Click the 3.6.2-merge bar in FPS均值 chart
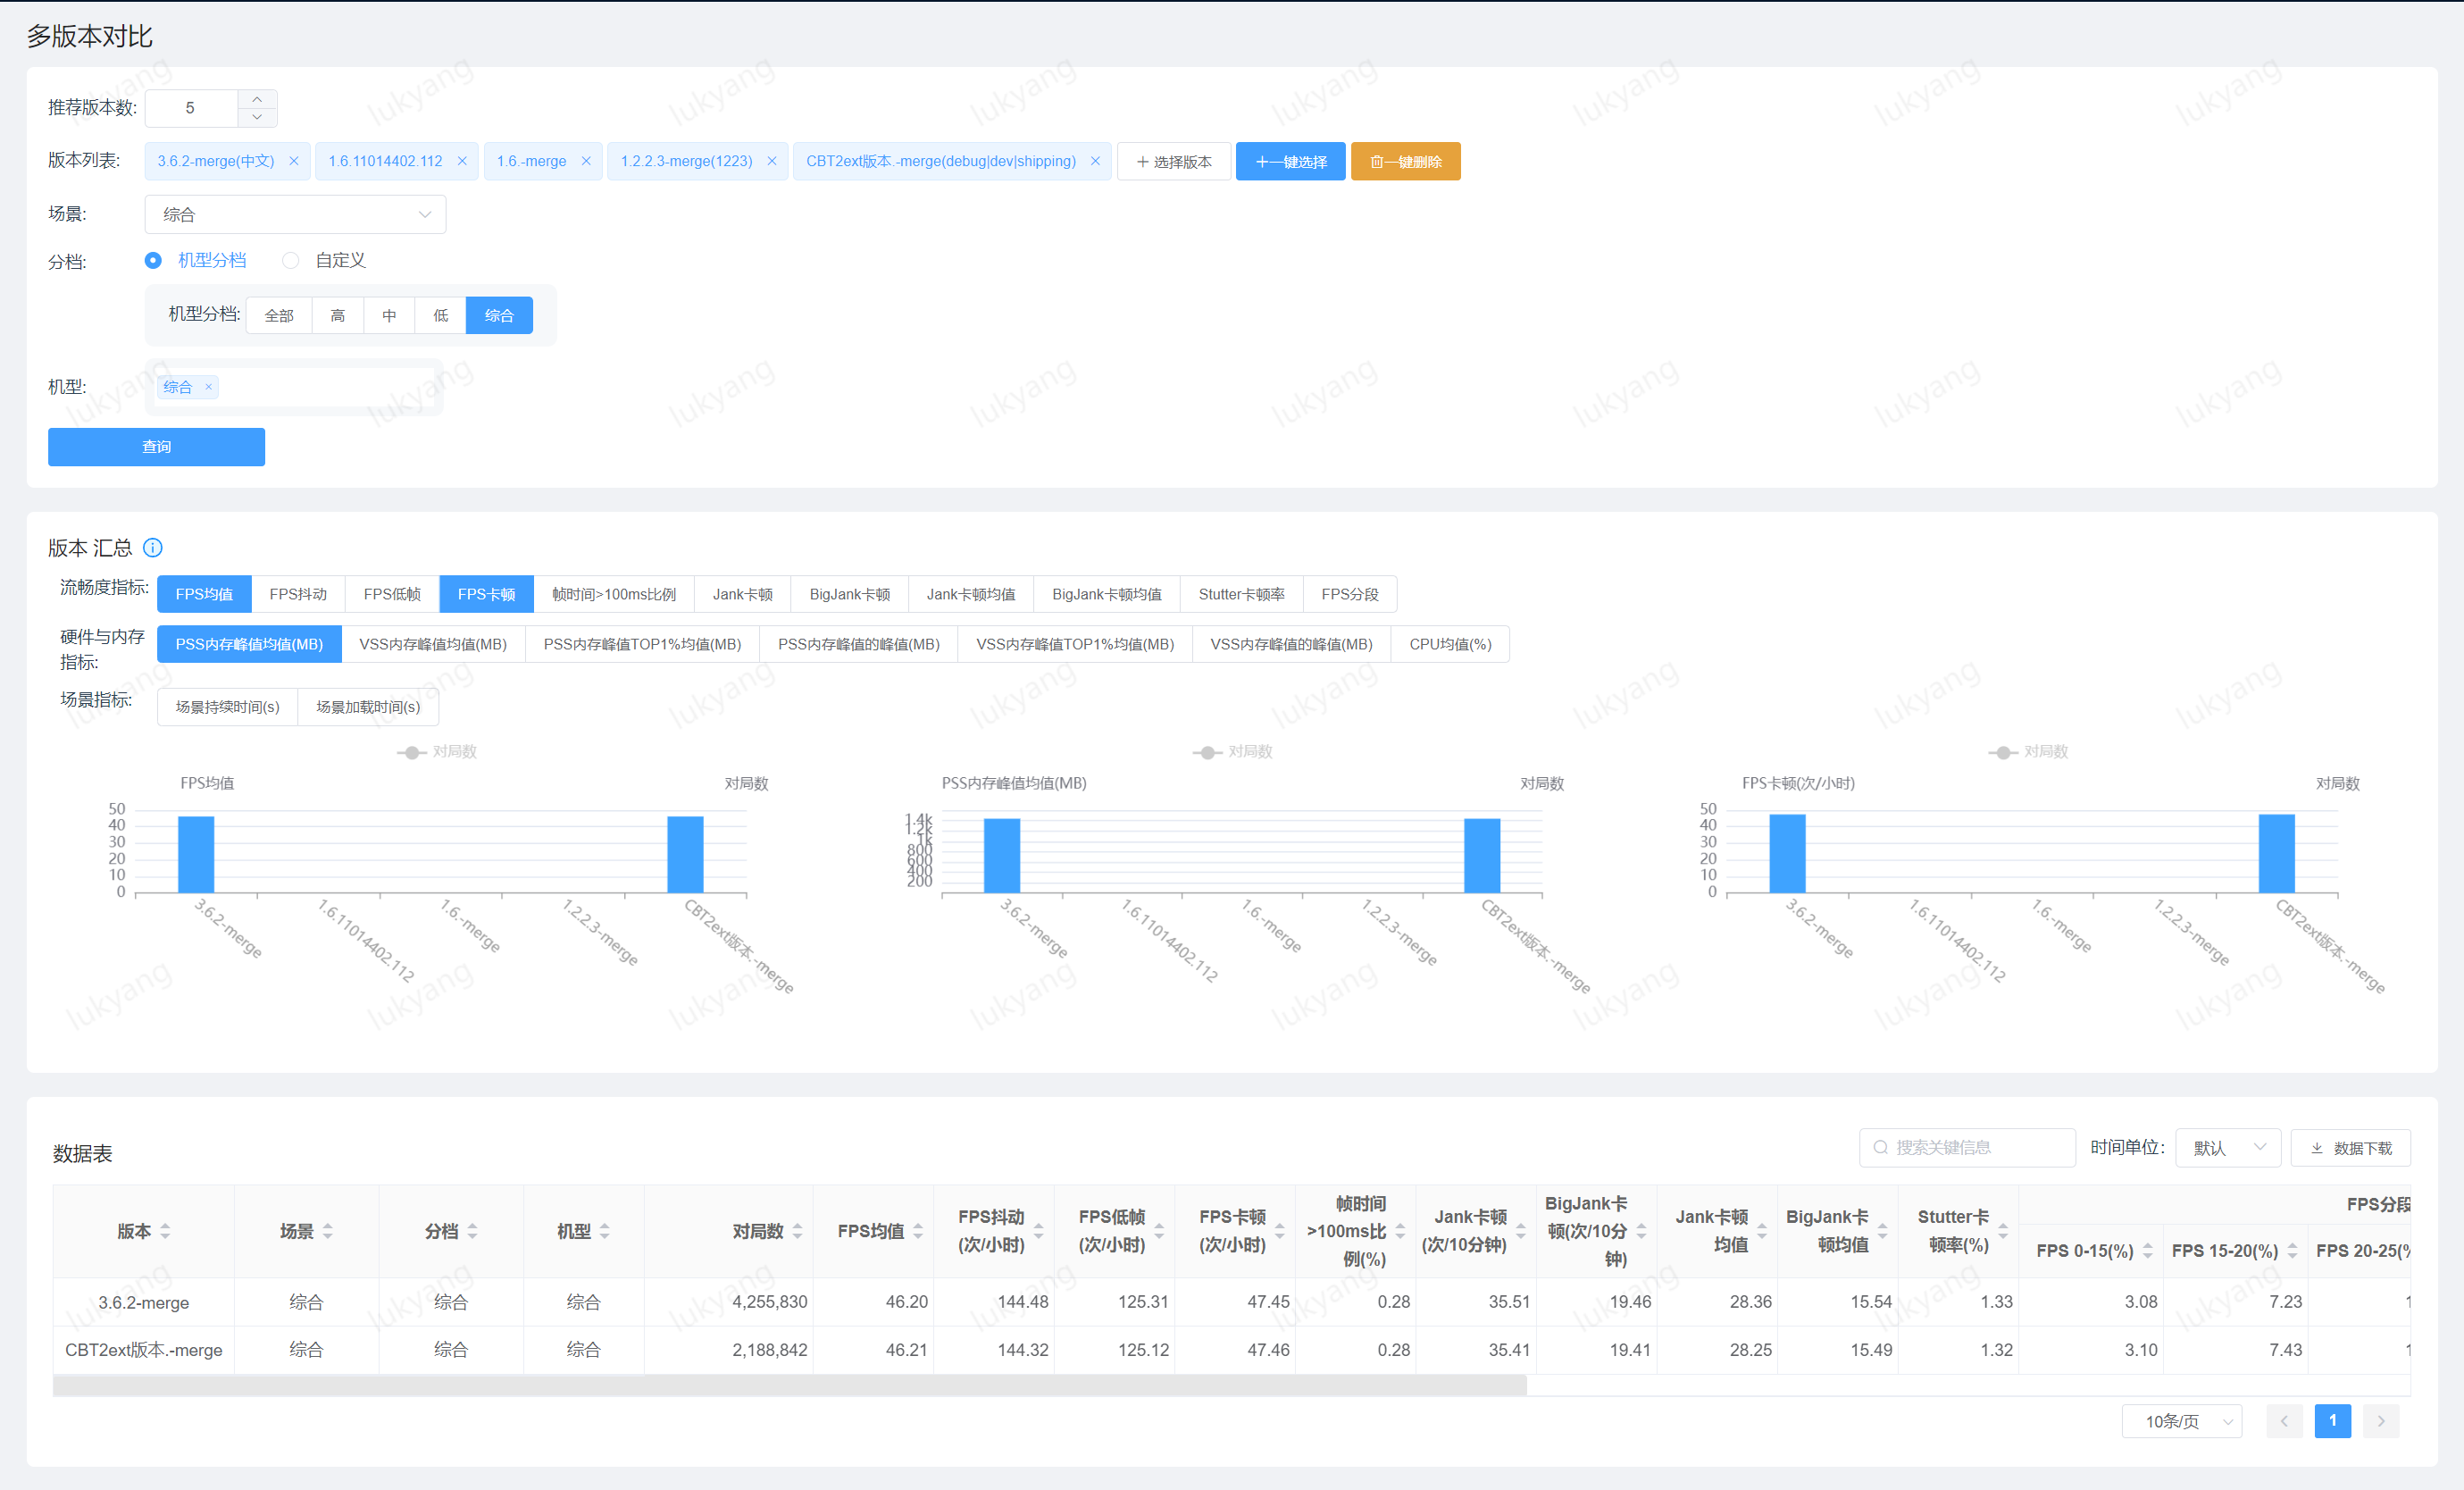2464x1490 pixels. 196,854
